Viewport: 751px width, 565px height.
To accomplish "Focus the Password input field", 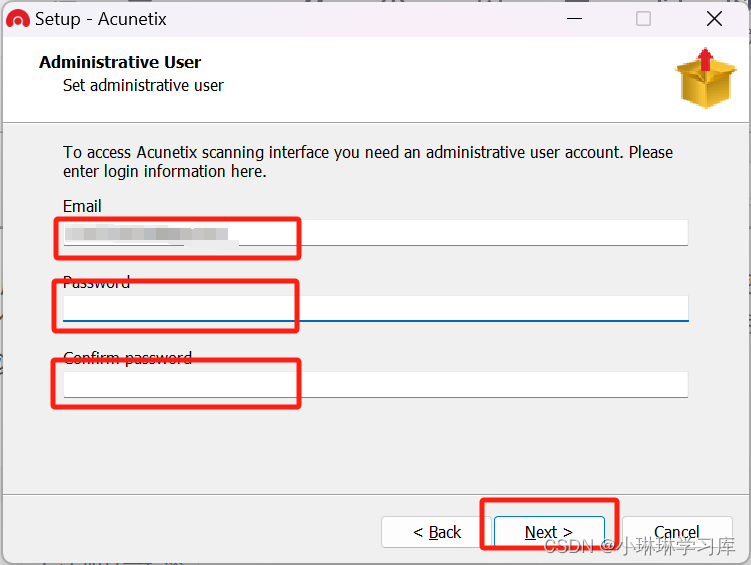I will 376,308.
